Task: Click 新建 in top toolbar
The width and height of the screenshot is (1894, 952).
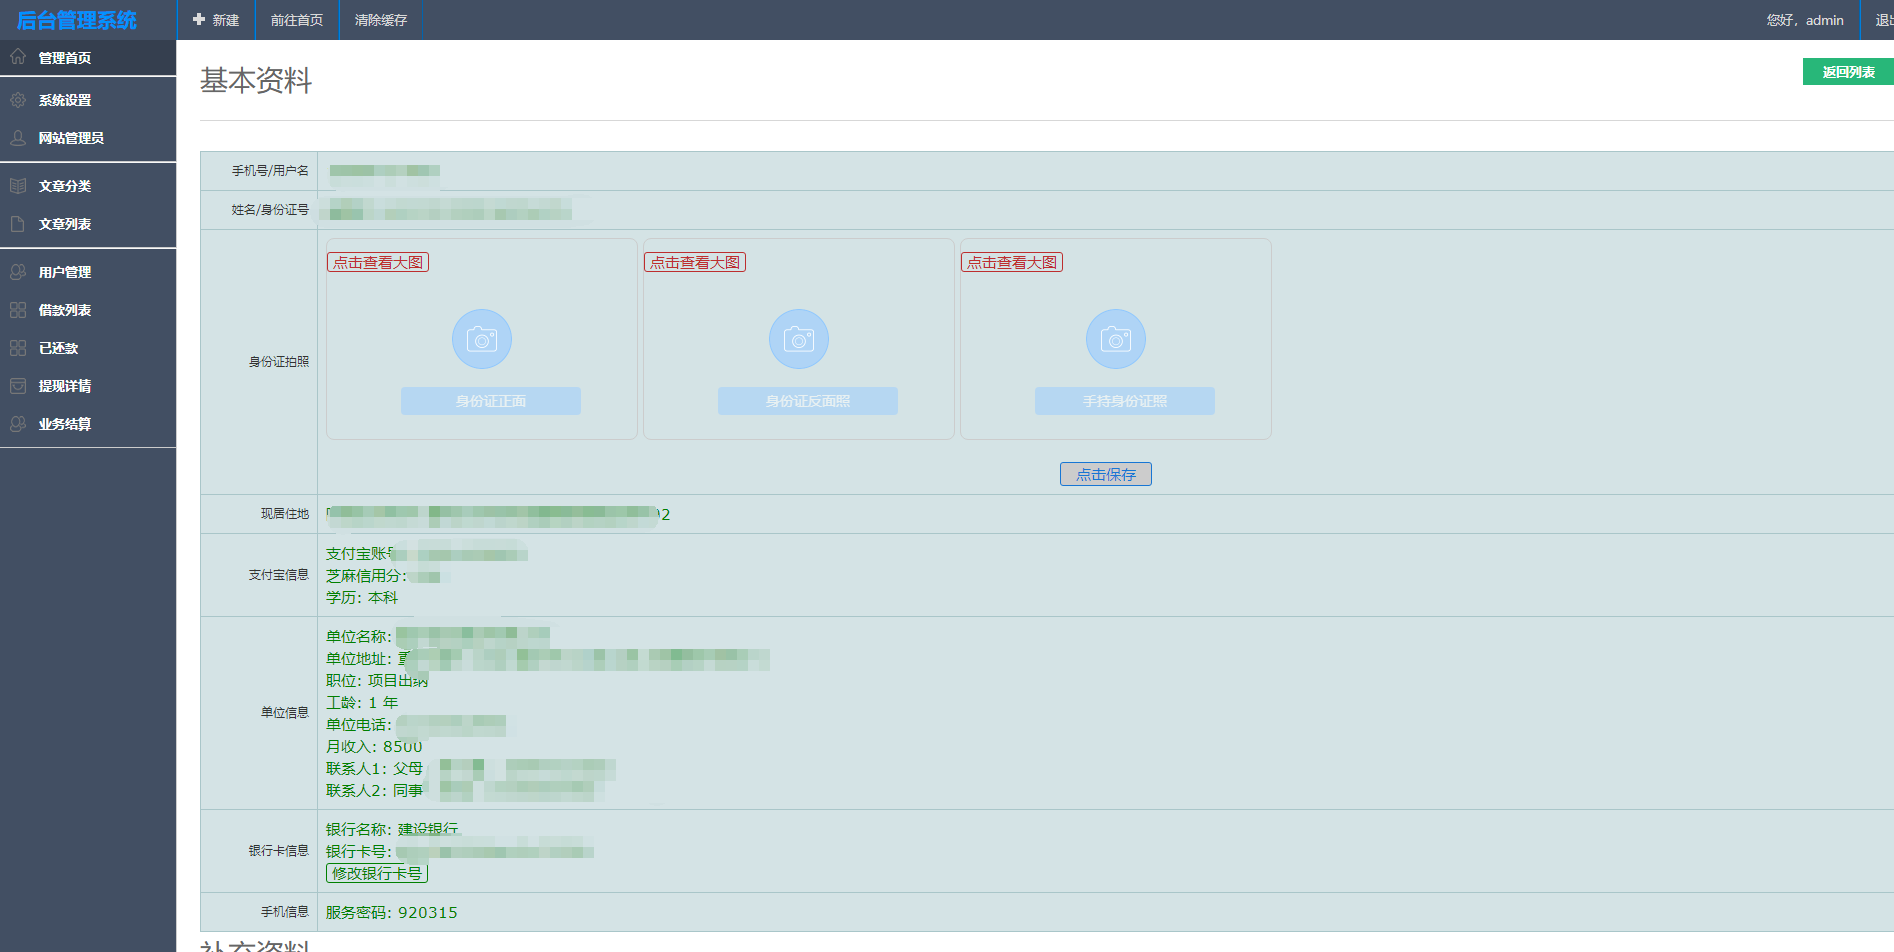Action: click(x=216, y=20)
